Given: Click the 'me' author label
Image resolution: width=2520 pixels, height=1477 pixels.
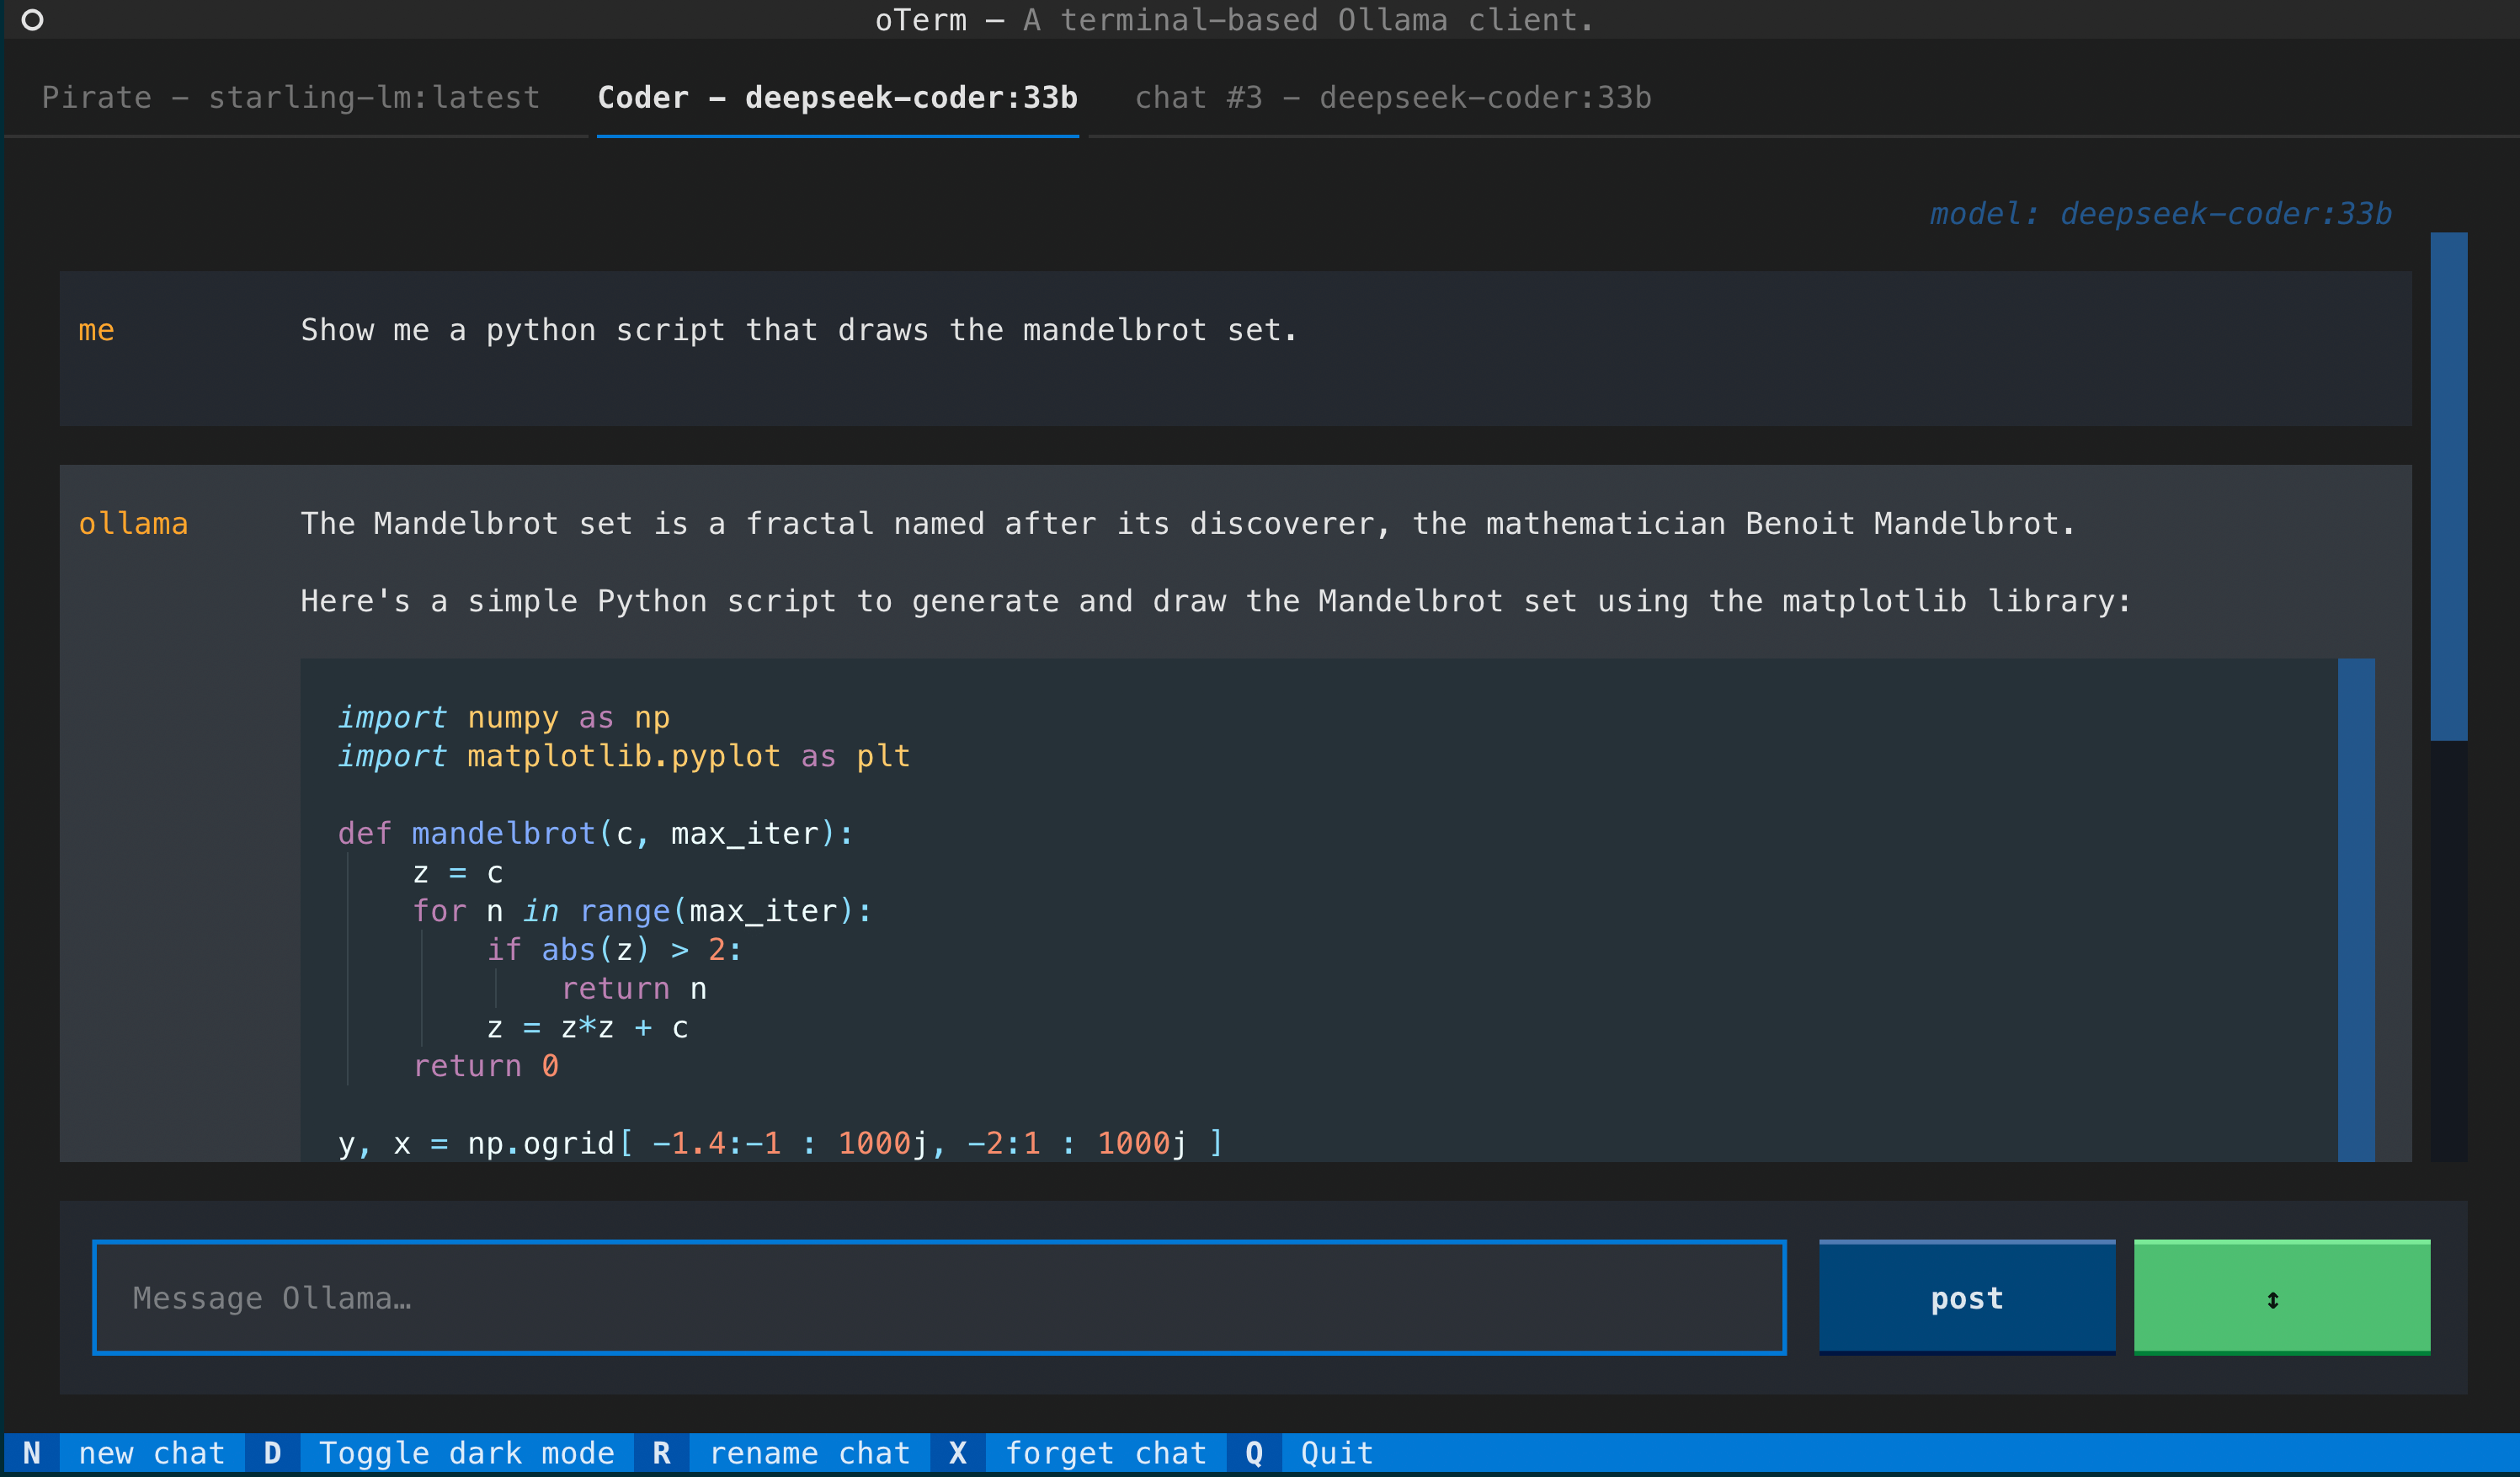Looking at the screenshot, I should [96, 330].
